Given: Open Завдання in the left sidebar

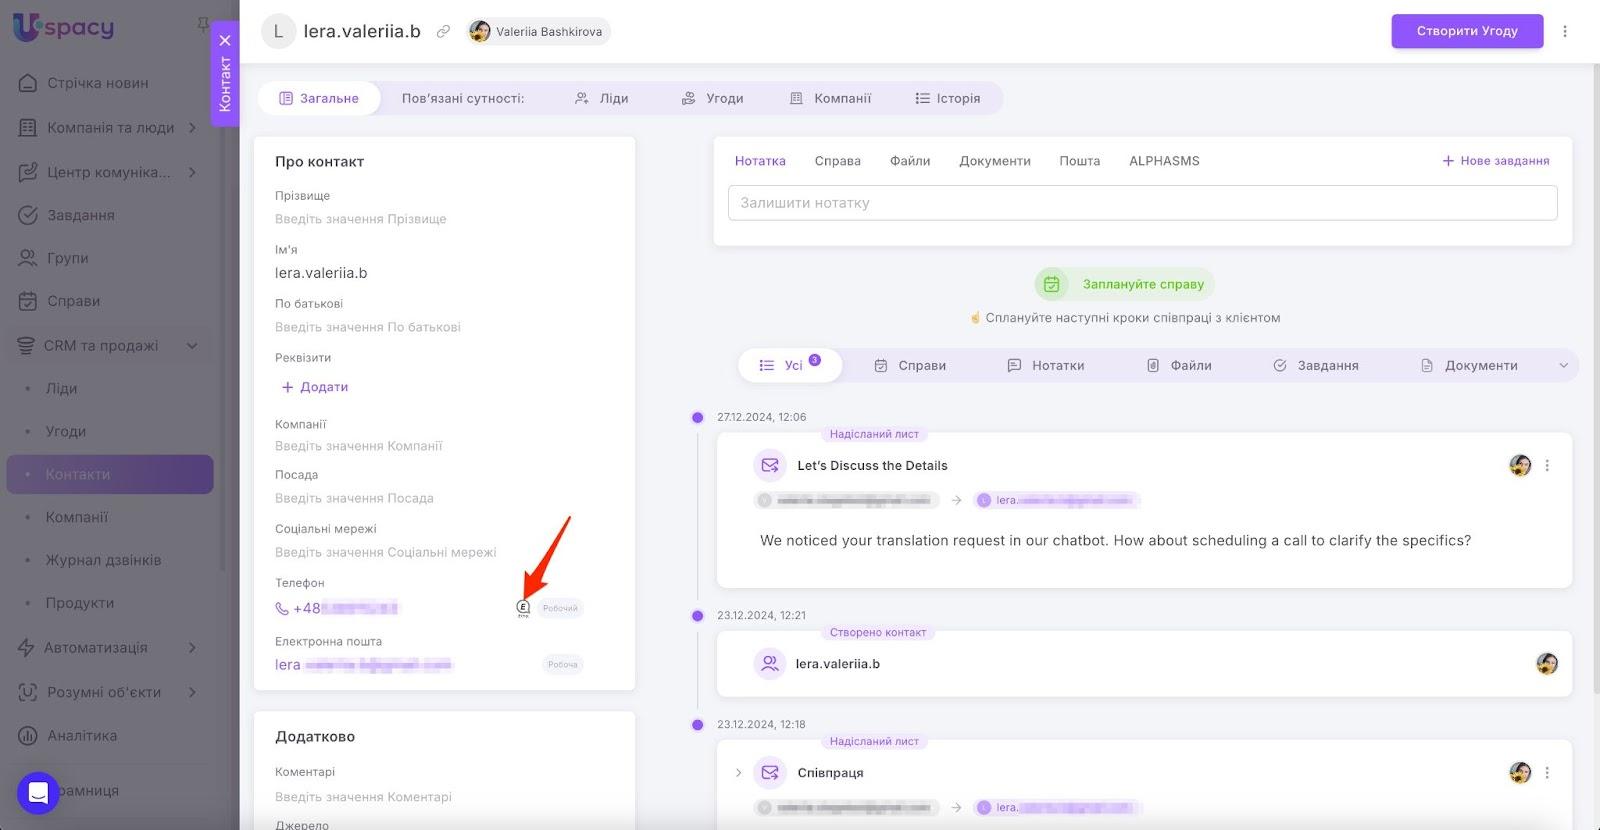Looking at the screenshot, I should [80, 215].
